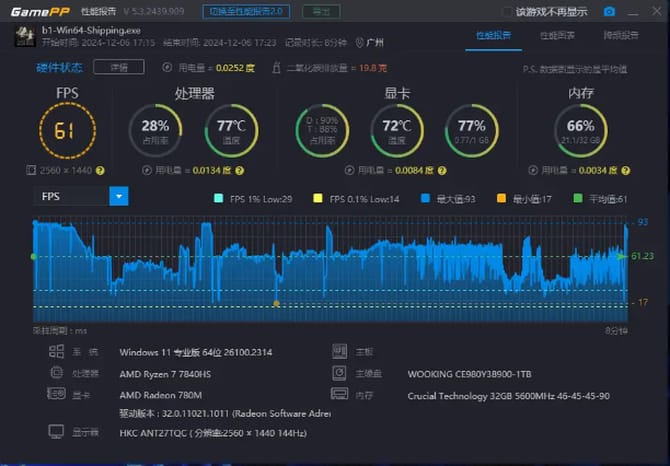Click the yellow FPS 0.1% Low:14 swatch
Screen dimensions: 670x466
[318, 198]
